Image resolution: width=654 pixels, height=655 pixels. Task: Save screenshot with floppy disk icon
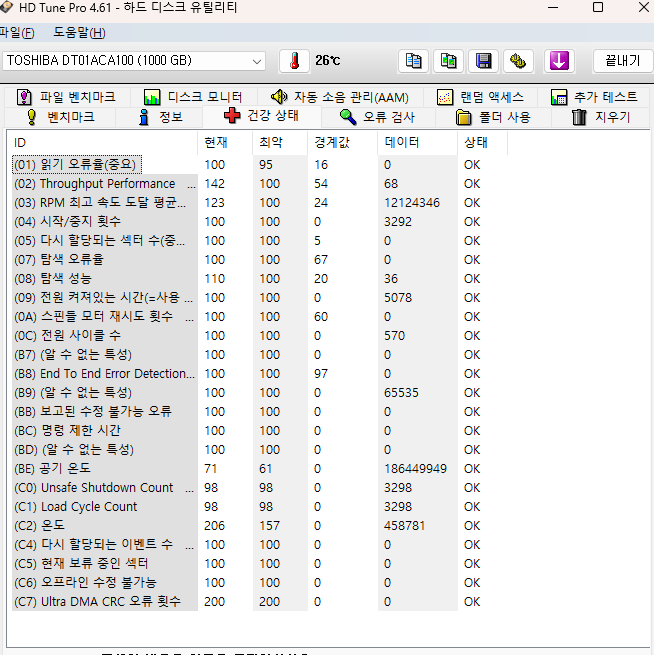483,61
